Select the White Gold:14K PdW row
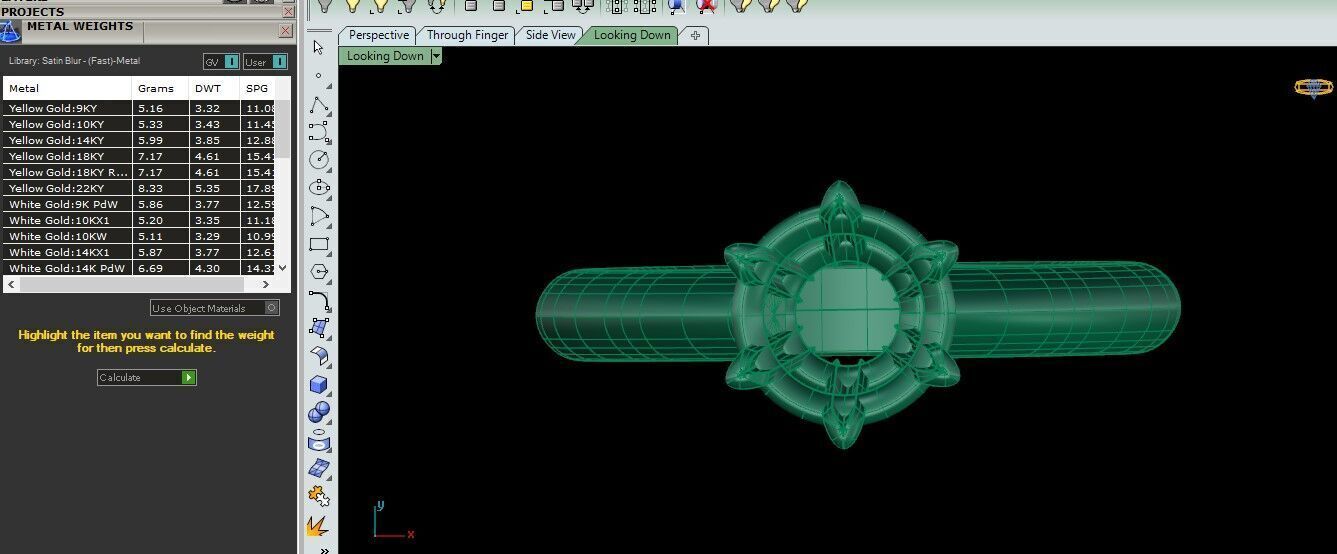The height and width of the screenshot is (554, 1337). coord(139,268)
